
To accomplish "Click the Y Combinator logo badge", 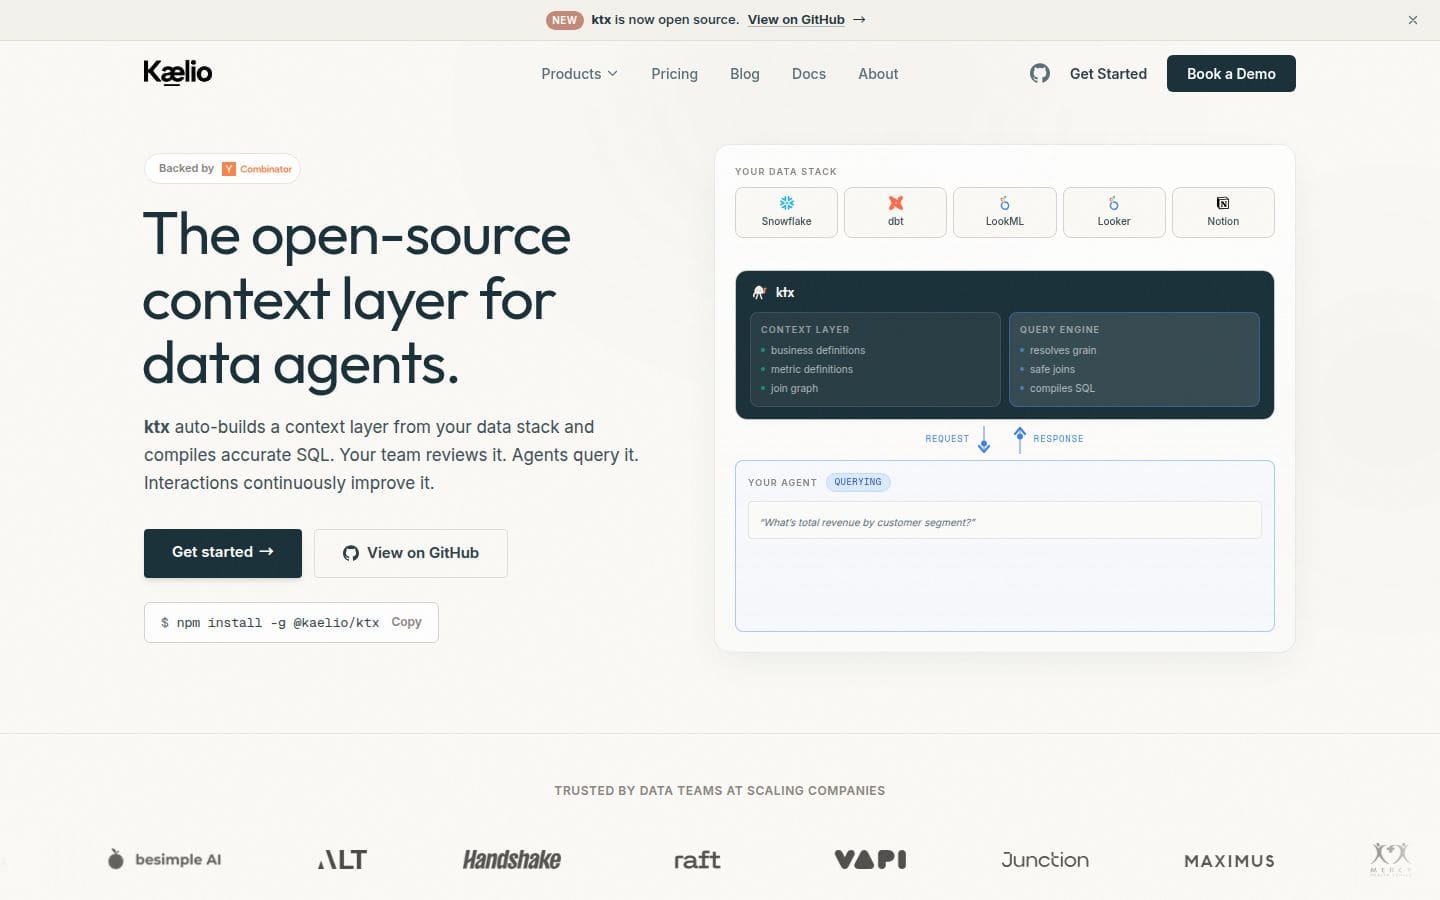I will point(257,169).
